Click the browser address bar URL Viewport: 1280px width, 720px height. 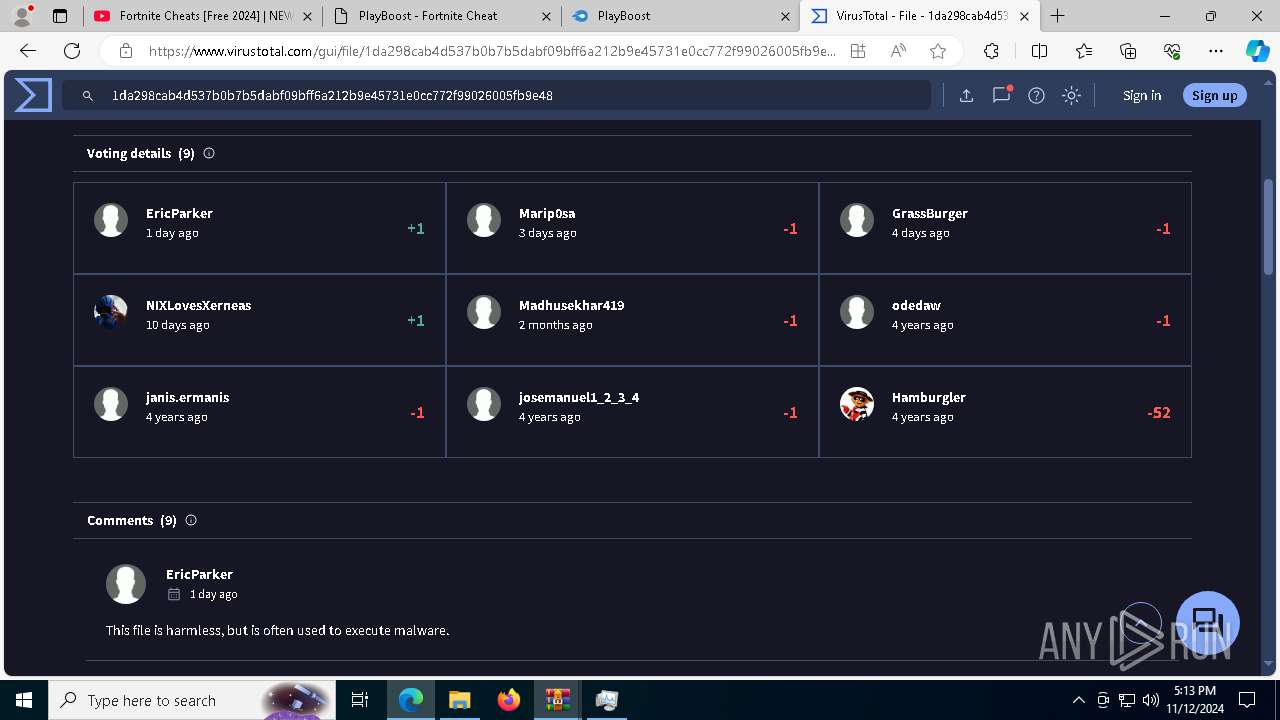491,51
